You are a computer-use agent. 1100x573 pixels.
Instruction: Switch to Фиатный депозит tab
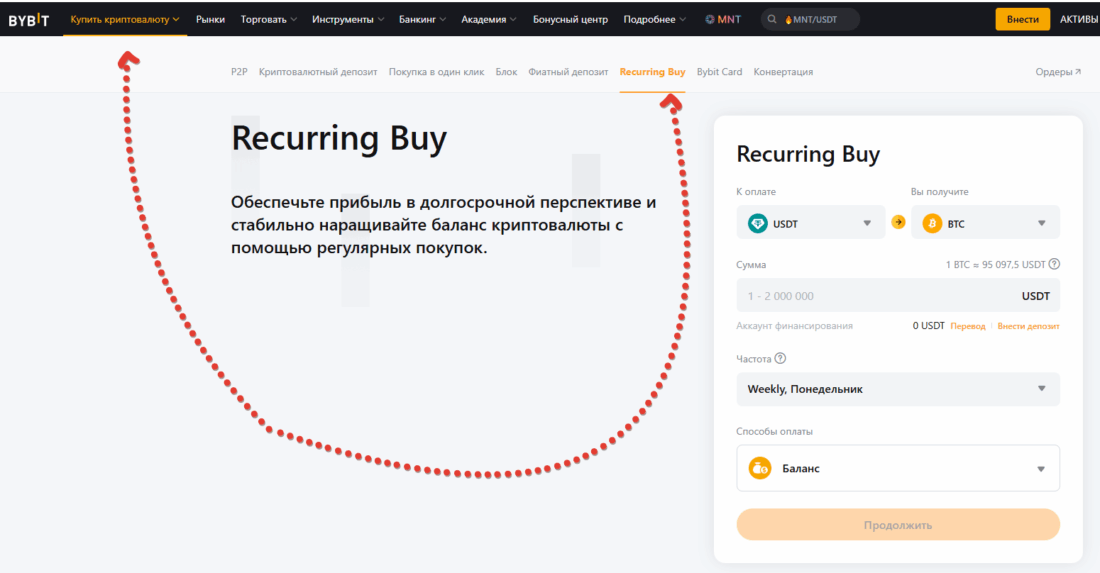tap(568, 72)
